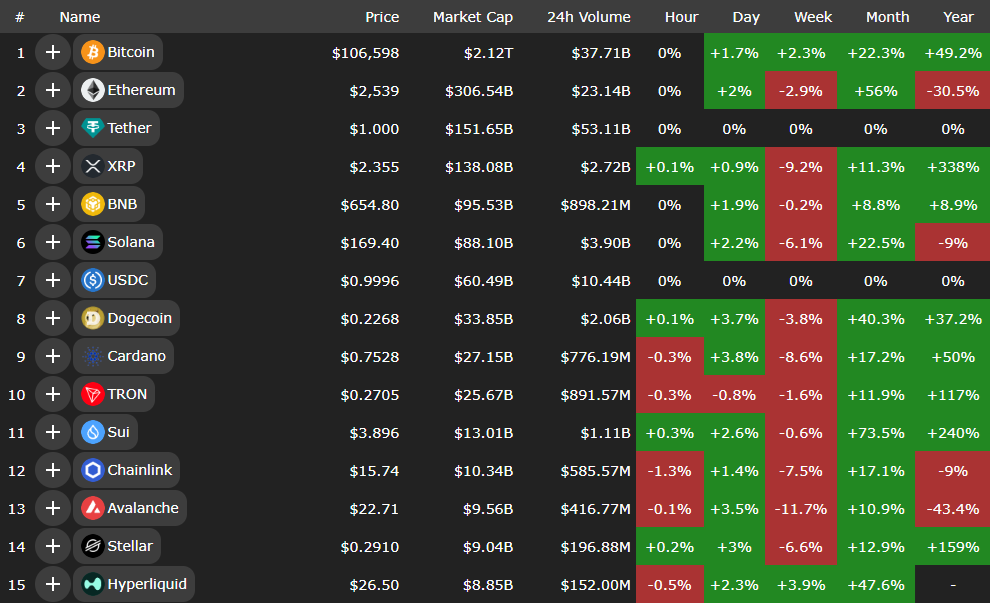Image resolution: width=990 pixels, height=603 pixels.
Task: Click the XRP logo icon
Action: click(93, 166)
